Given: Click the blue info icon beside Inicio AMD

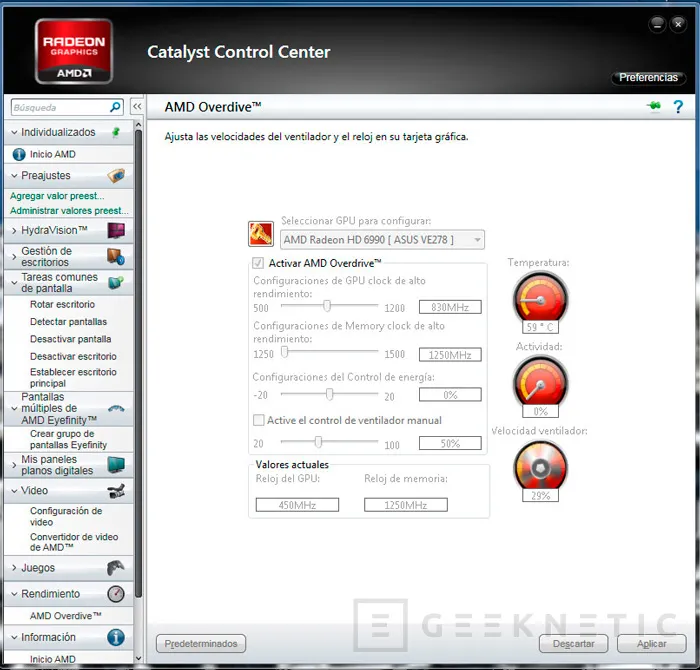Looking at the screenshot, I should [19, 154].
